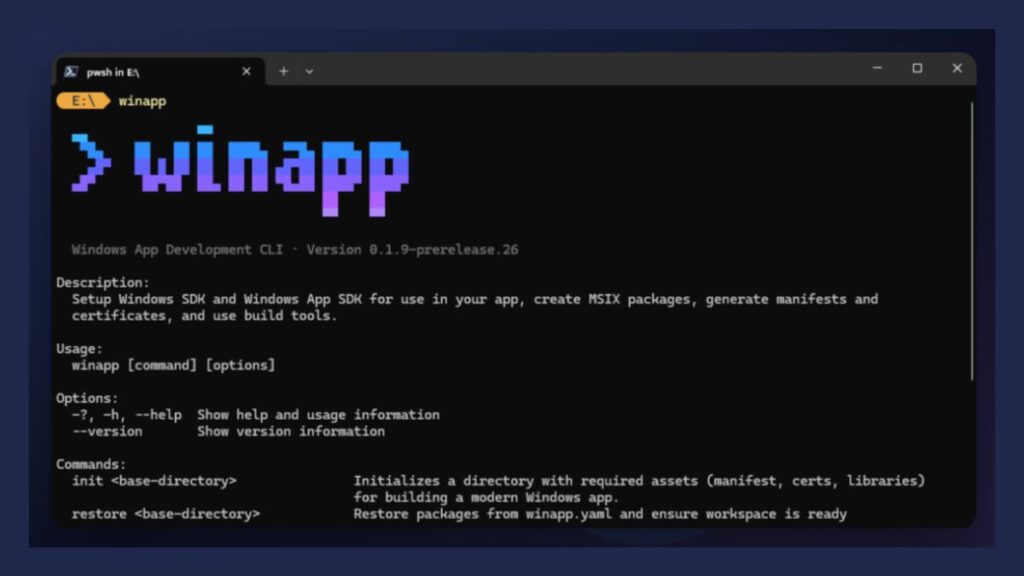Click the Usage: winapp [command] [options] line
Image resolution: width=1024 pixels, height=576 pixels.
click(172, 365)
